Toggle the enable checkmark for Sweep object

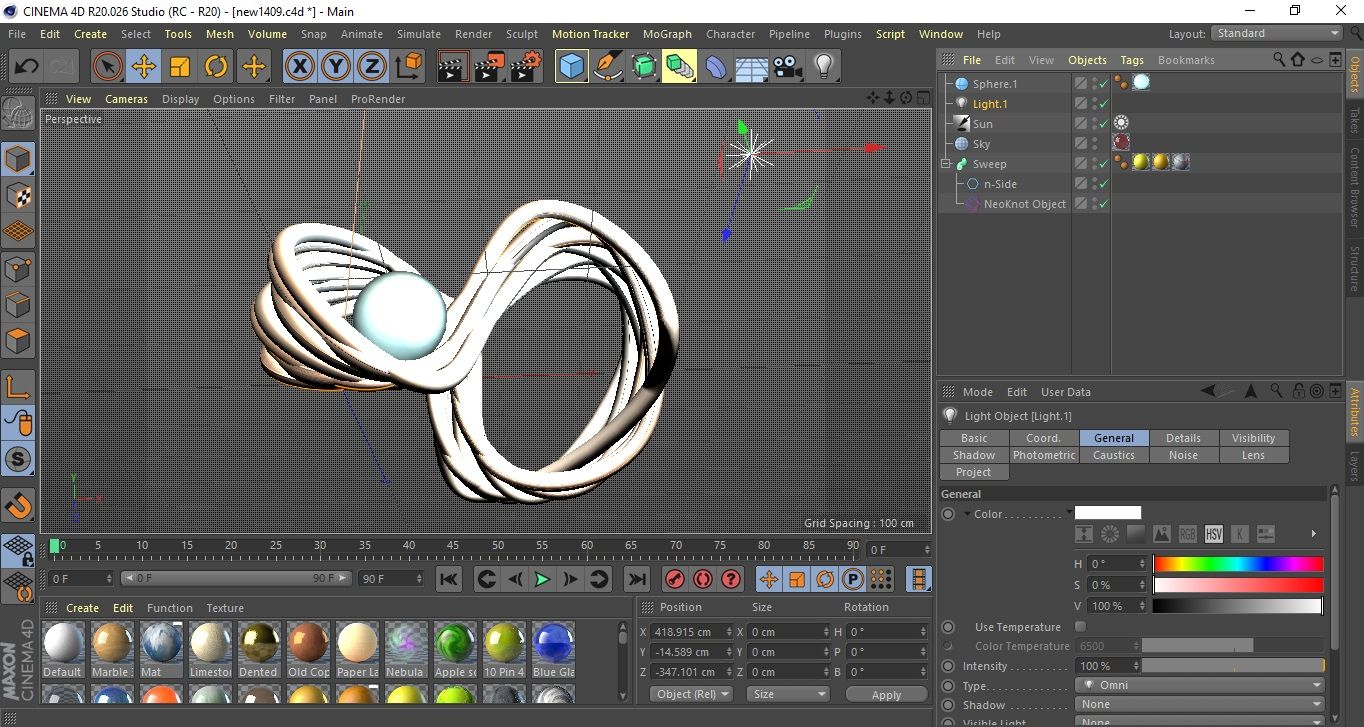1103,164
